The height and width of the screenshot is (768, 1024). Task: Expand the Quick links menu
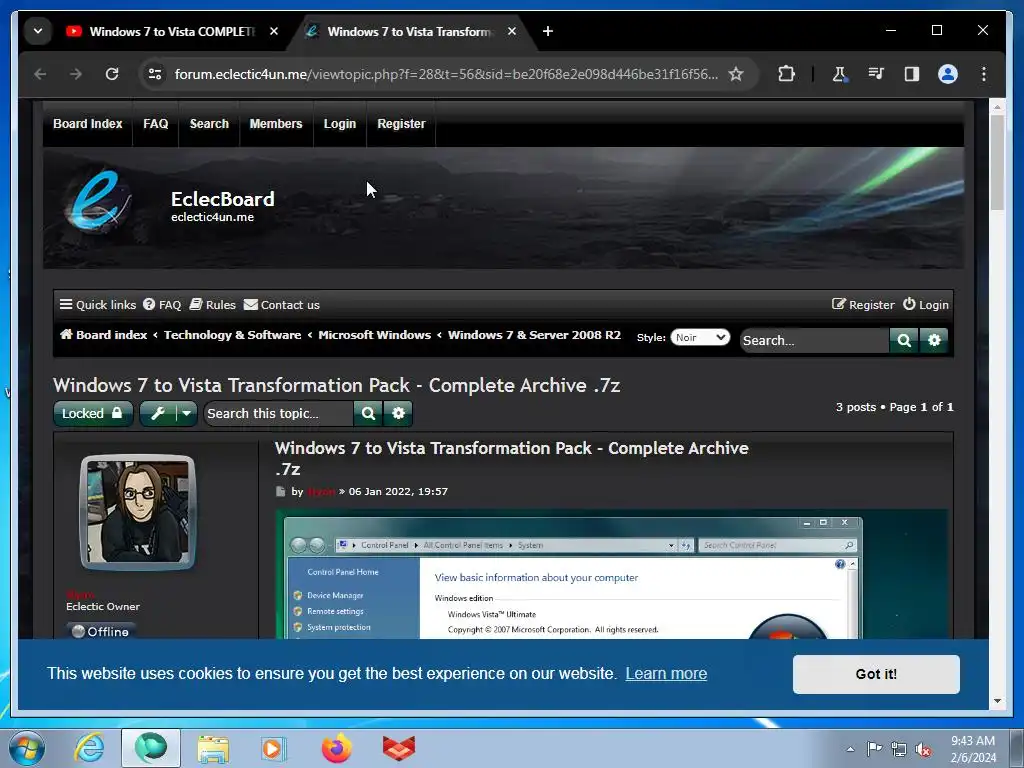click(x=98, y=305)
